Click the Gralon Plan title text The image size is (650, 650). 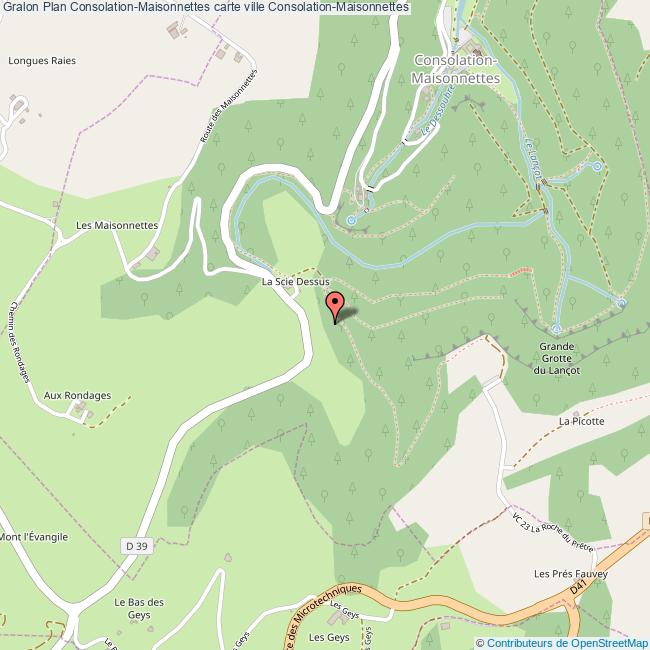point(35,7)
